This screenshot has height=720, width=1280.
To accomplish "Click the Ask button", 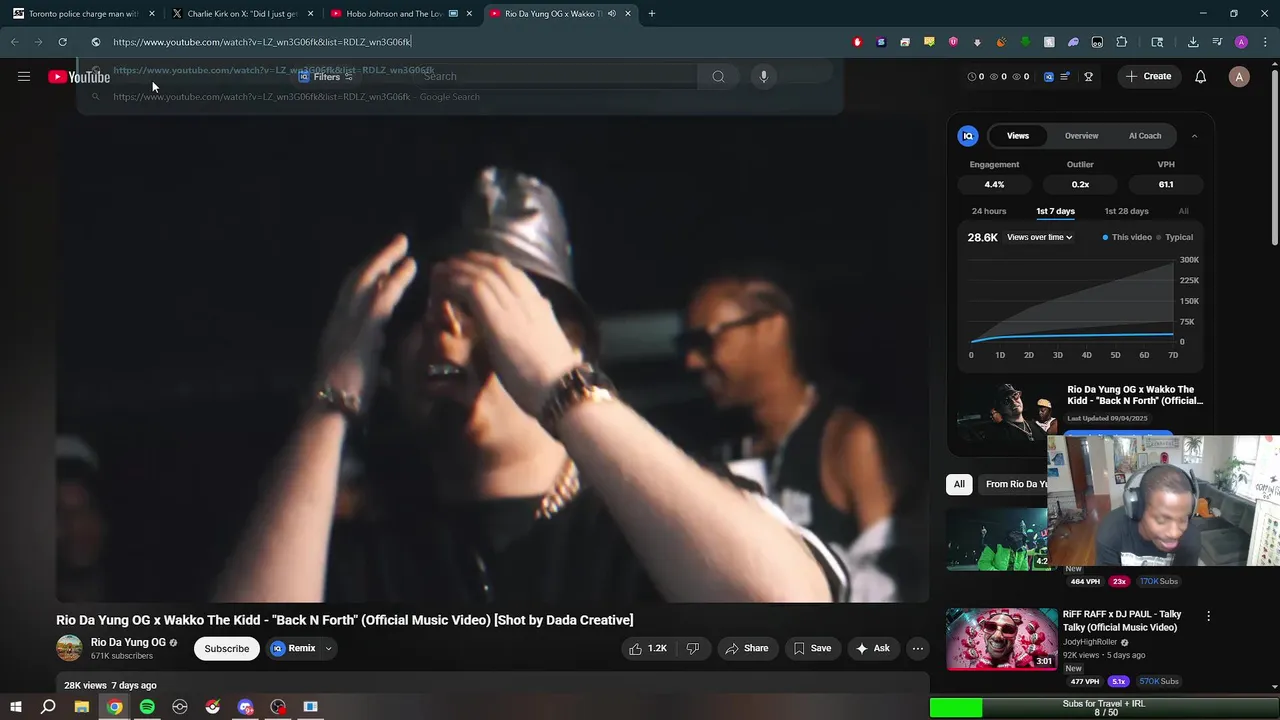I will [872, 648].
